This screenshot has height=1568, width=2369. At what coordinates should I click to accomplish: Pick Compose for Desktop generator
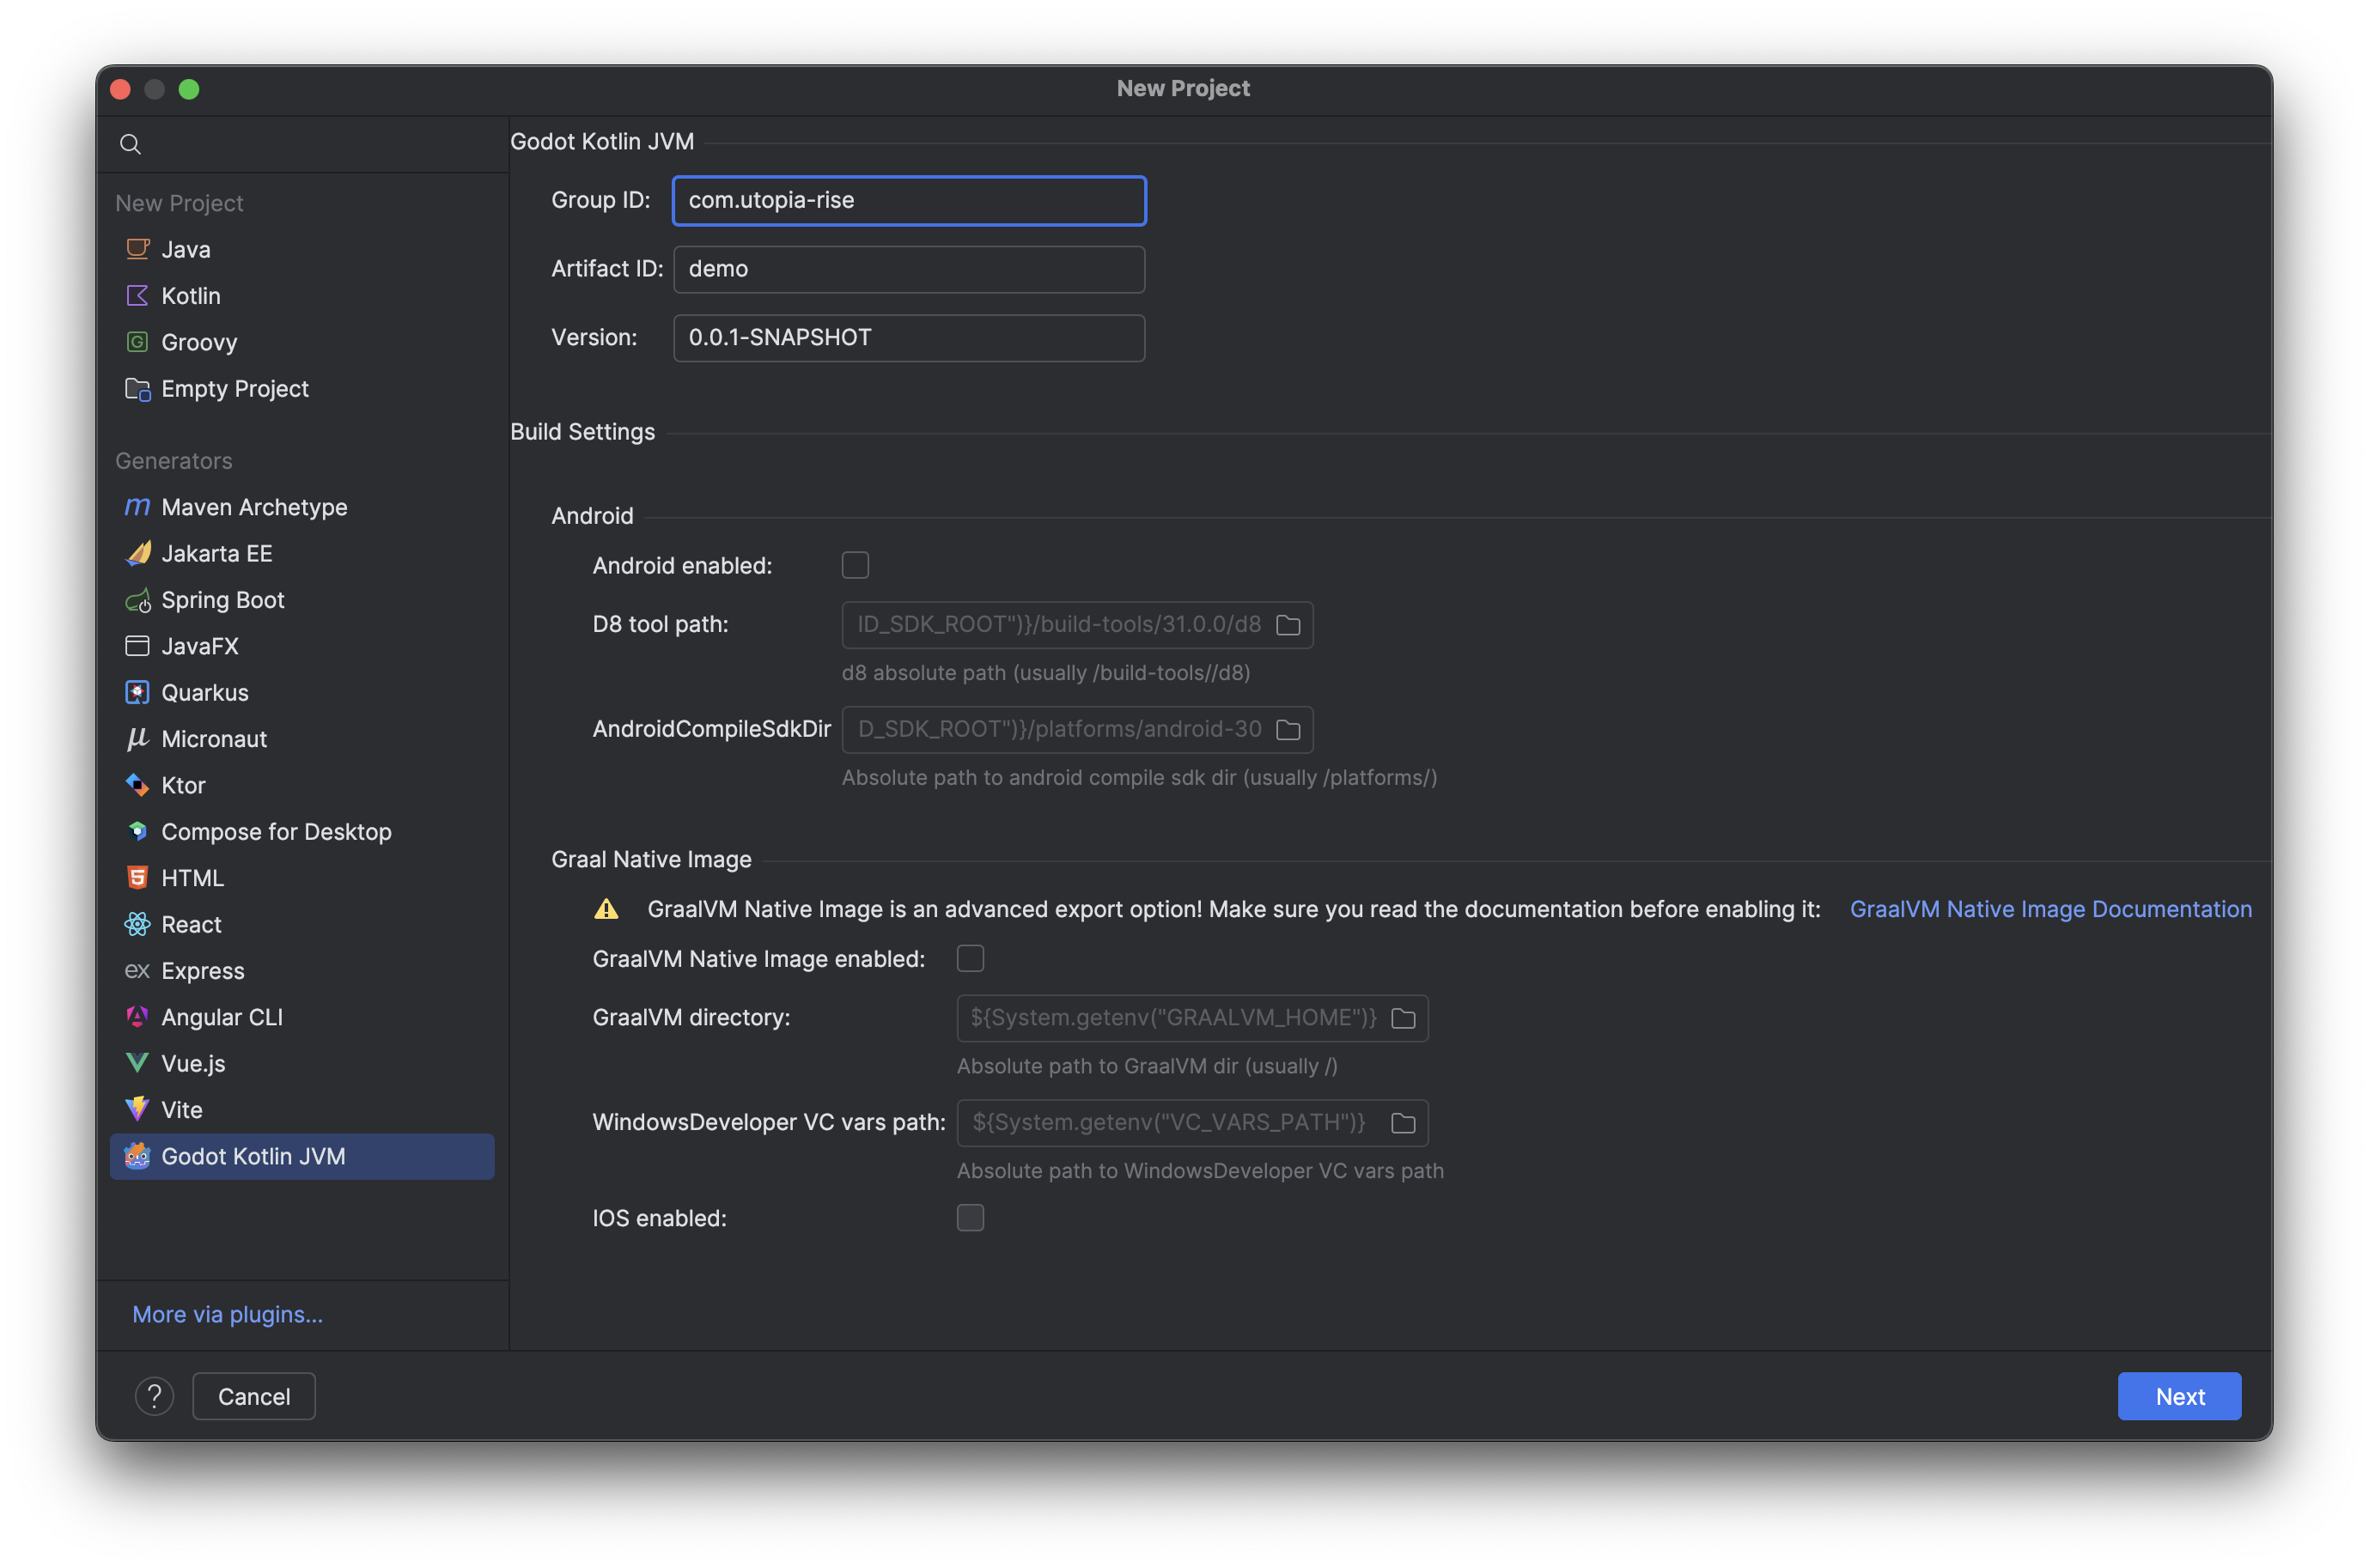(302, 832)
